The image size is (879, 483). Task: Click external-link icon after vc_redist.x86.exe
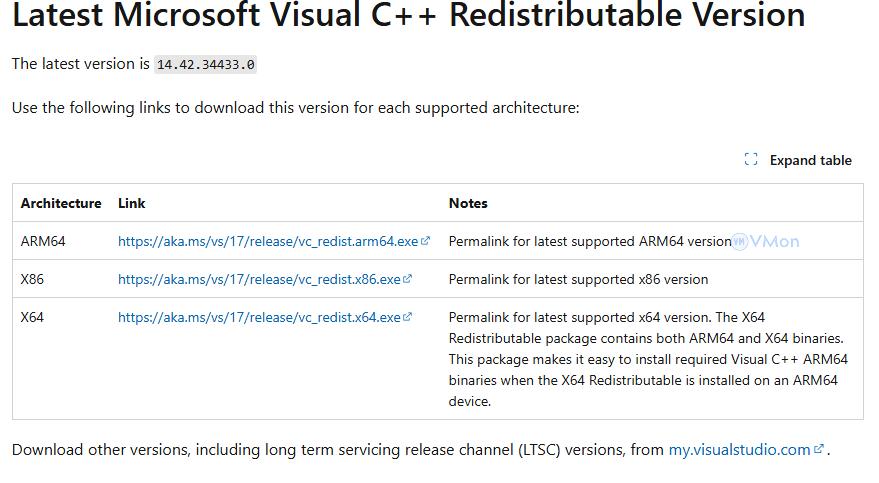(x=408, y=279)
